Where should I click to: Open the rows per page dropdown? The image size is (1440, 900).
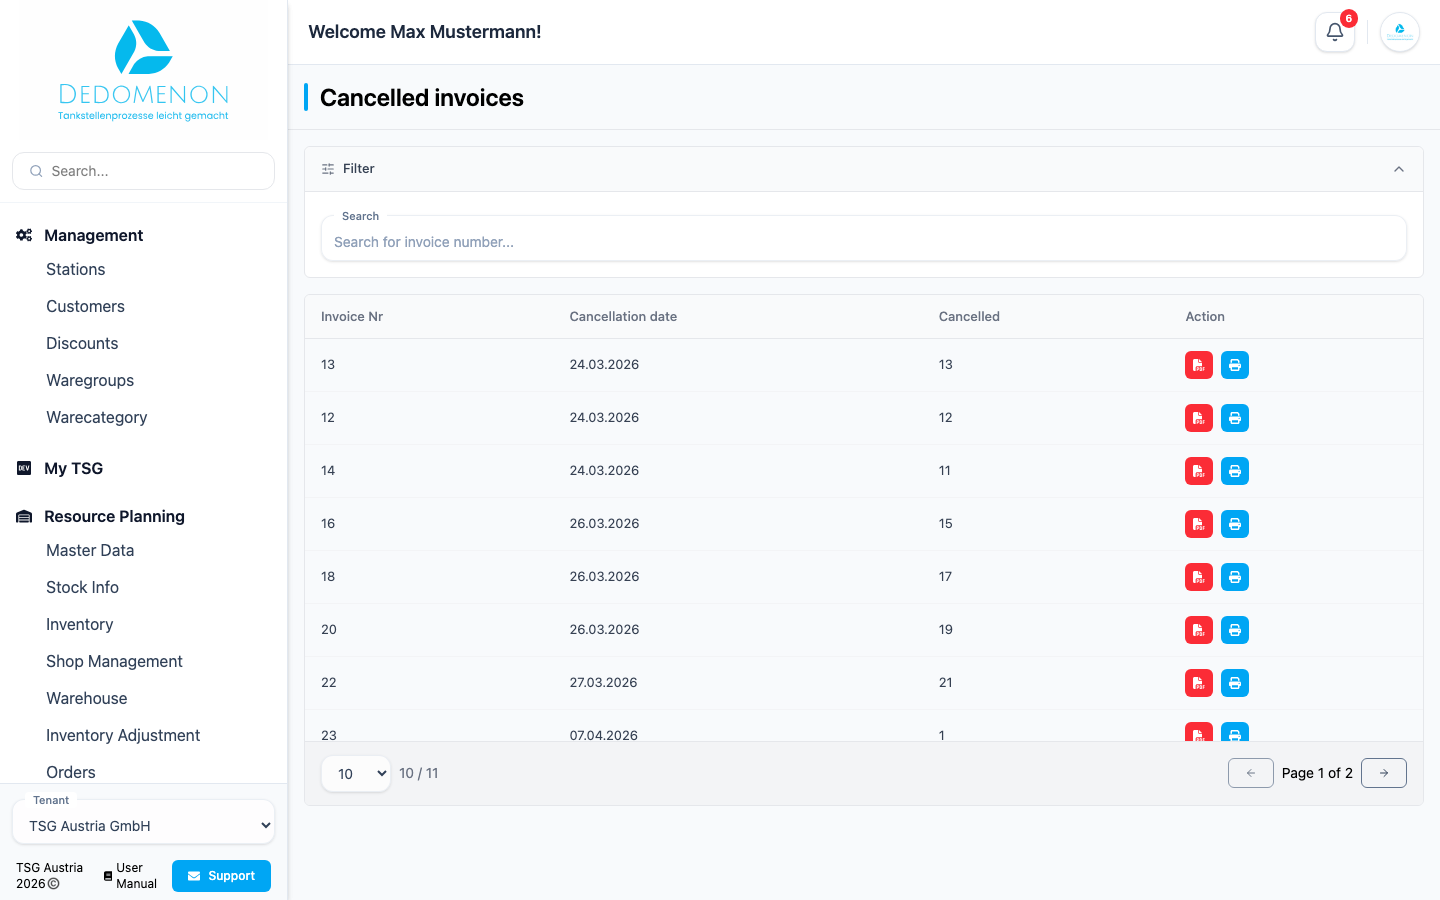click(x=356, y=773)
